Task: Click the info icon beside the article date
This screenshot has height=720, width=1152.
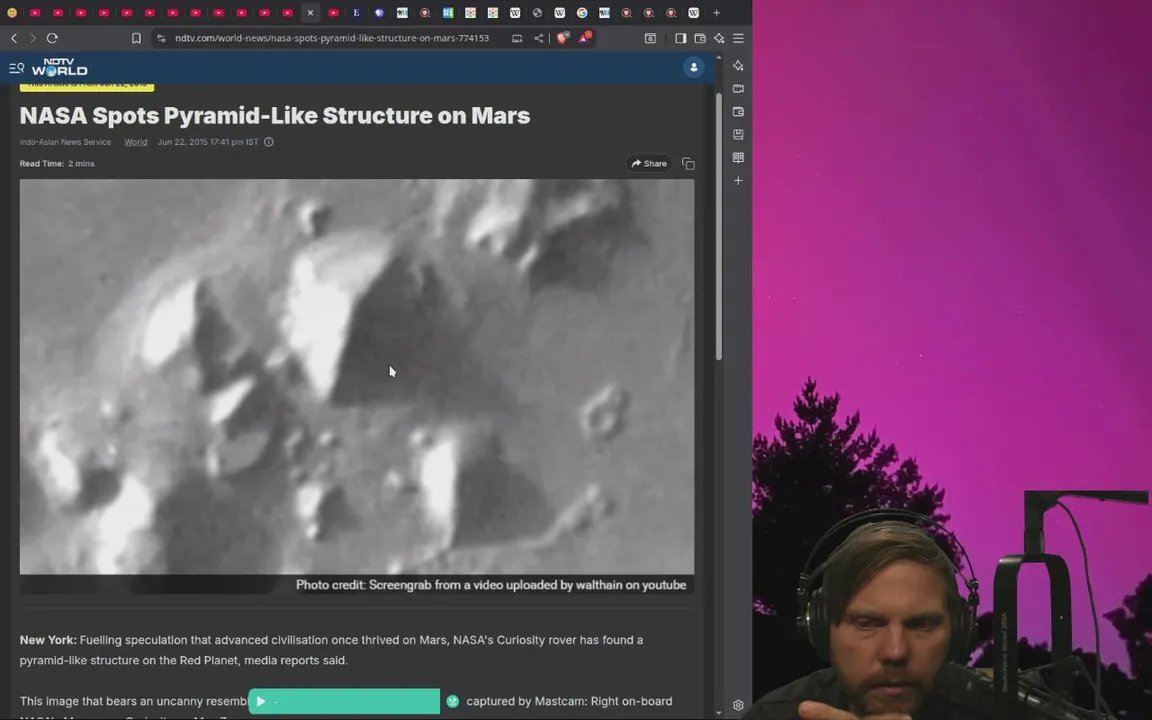Action: tap(269, 142)
